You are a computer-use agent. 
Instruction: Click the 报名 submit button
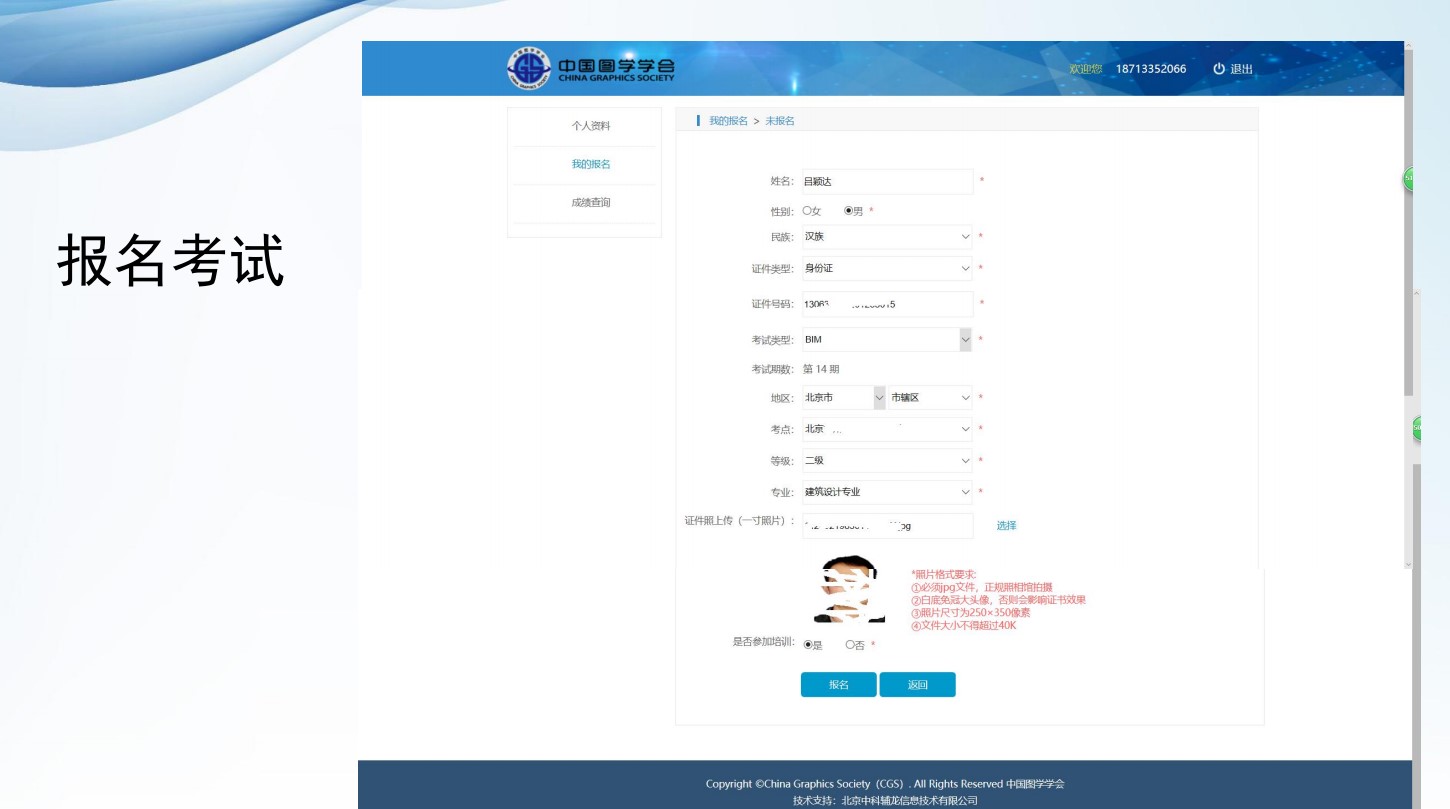[x=838, y=685]
